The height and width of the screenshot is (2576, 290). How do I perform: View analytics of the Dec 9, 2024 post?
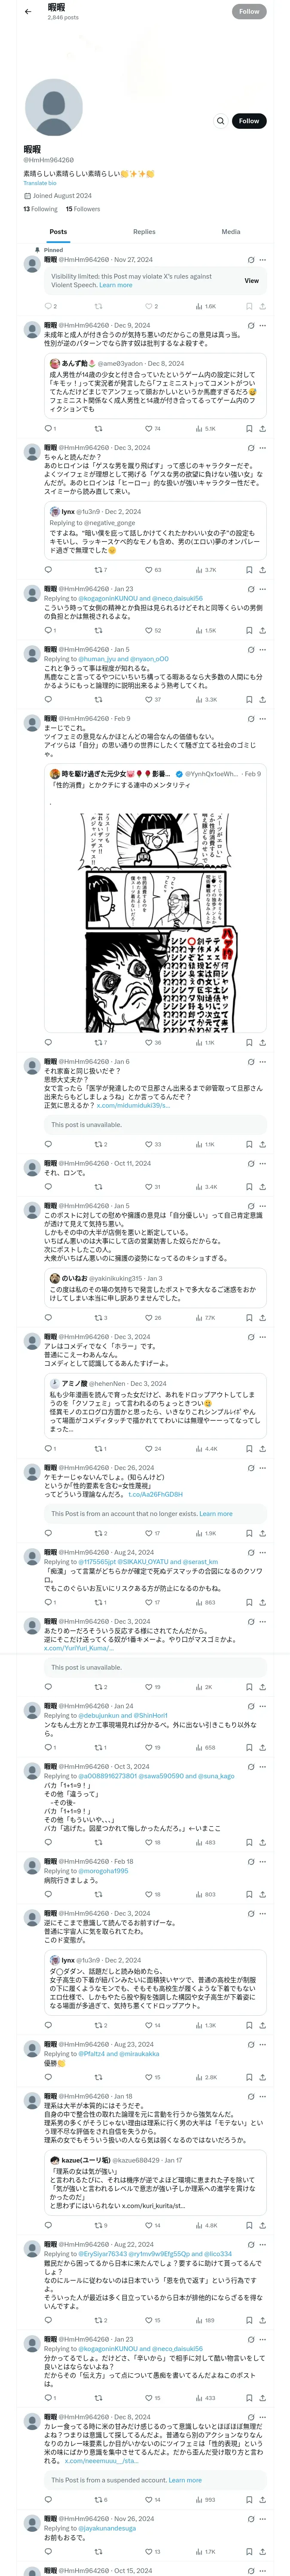pyautogui.click(x=207, y=428)
